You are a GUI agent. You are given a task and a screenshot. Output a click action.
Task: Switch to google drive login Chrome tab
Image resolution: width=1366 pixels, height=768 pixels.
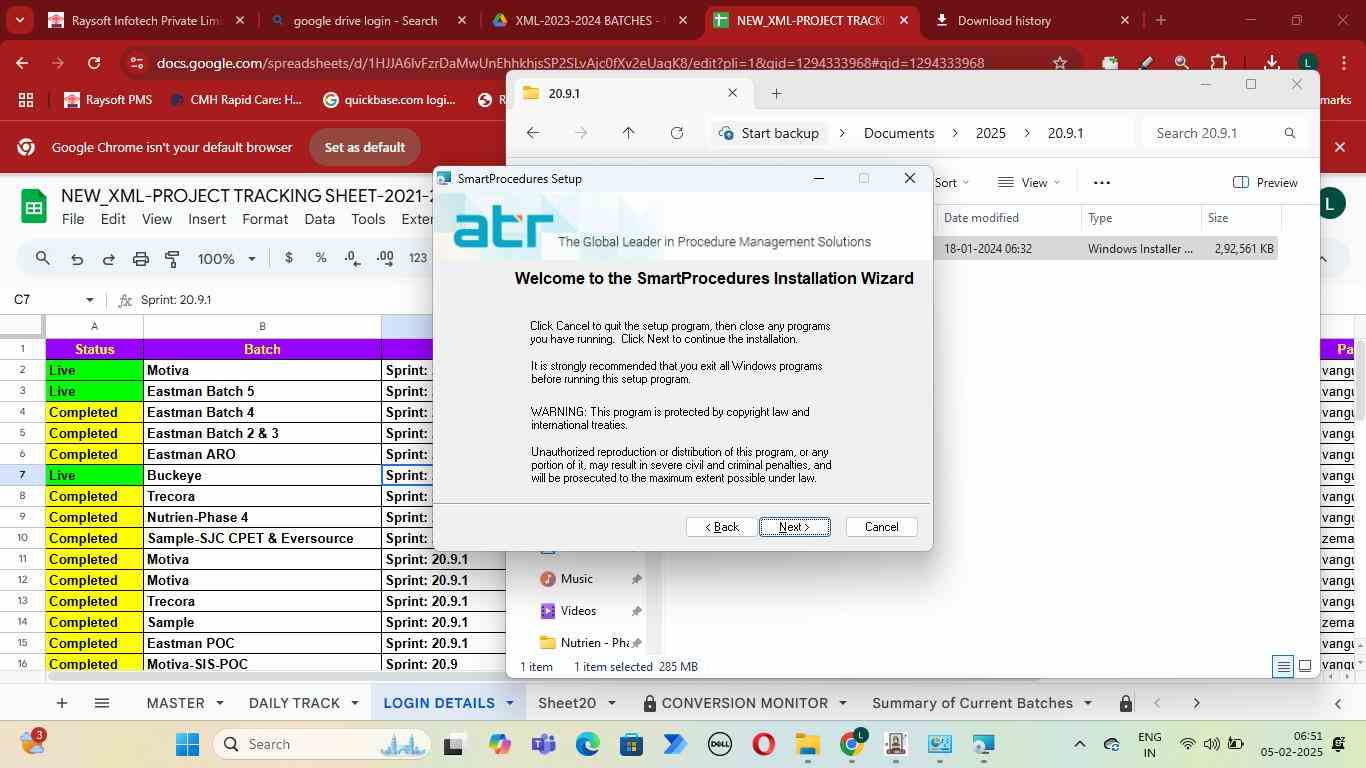365,20
